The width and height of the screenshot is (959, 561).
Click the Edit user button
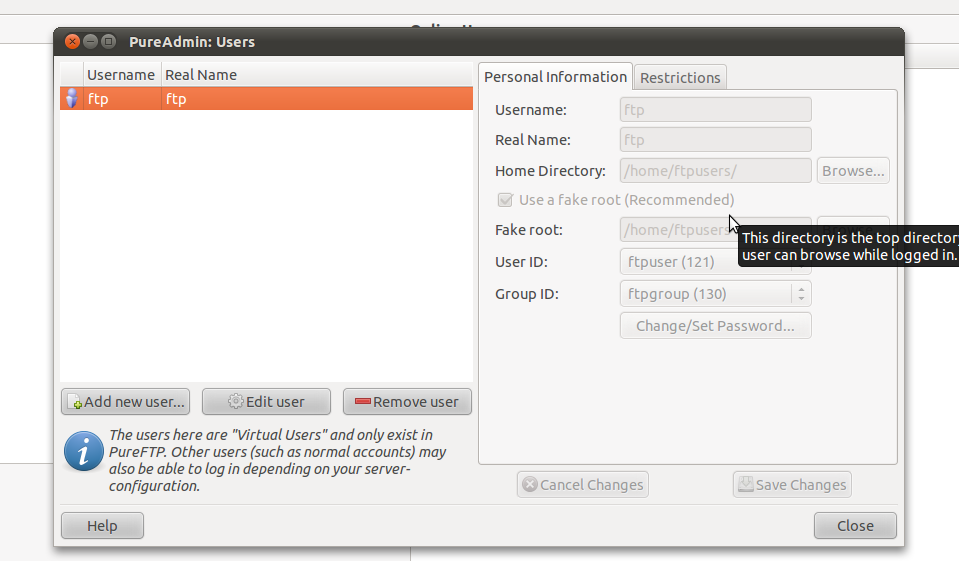(266, 402)
